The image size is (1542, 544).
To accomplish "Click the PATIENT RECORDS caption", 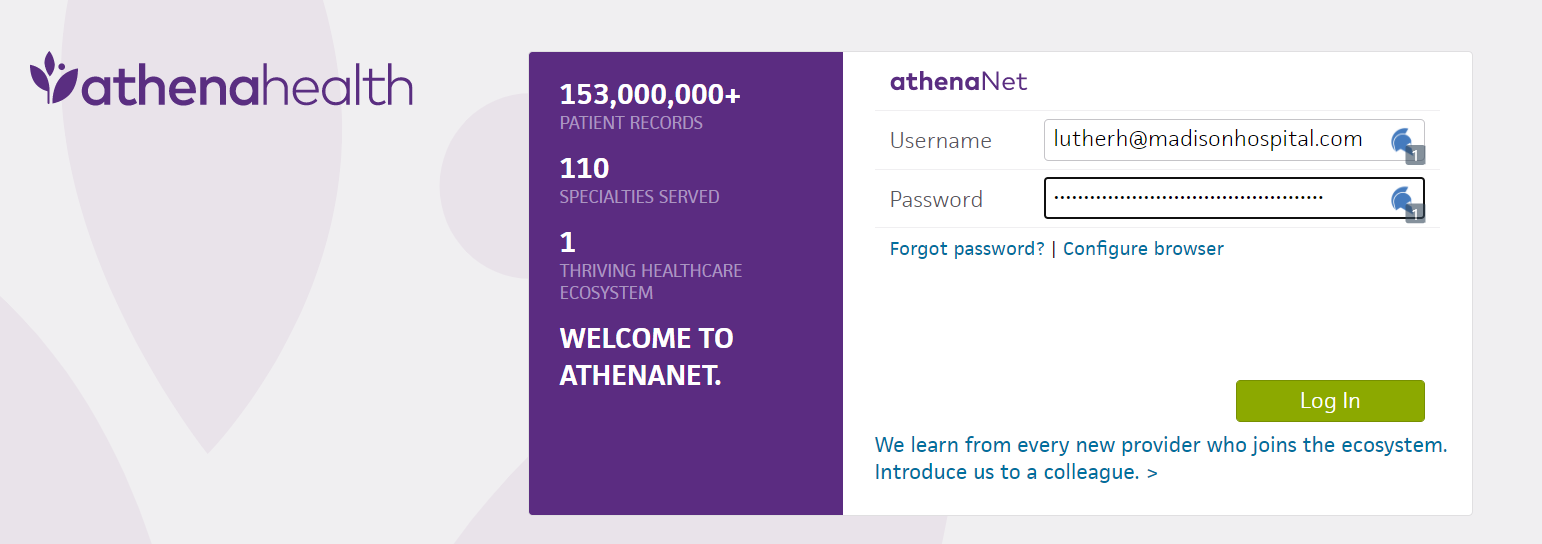I will click(x=631, y=124).
